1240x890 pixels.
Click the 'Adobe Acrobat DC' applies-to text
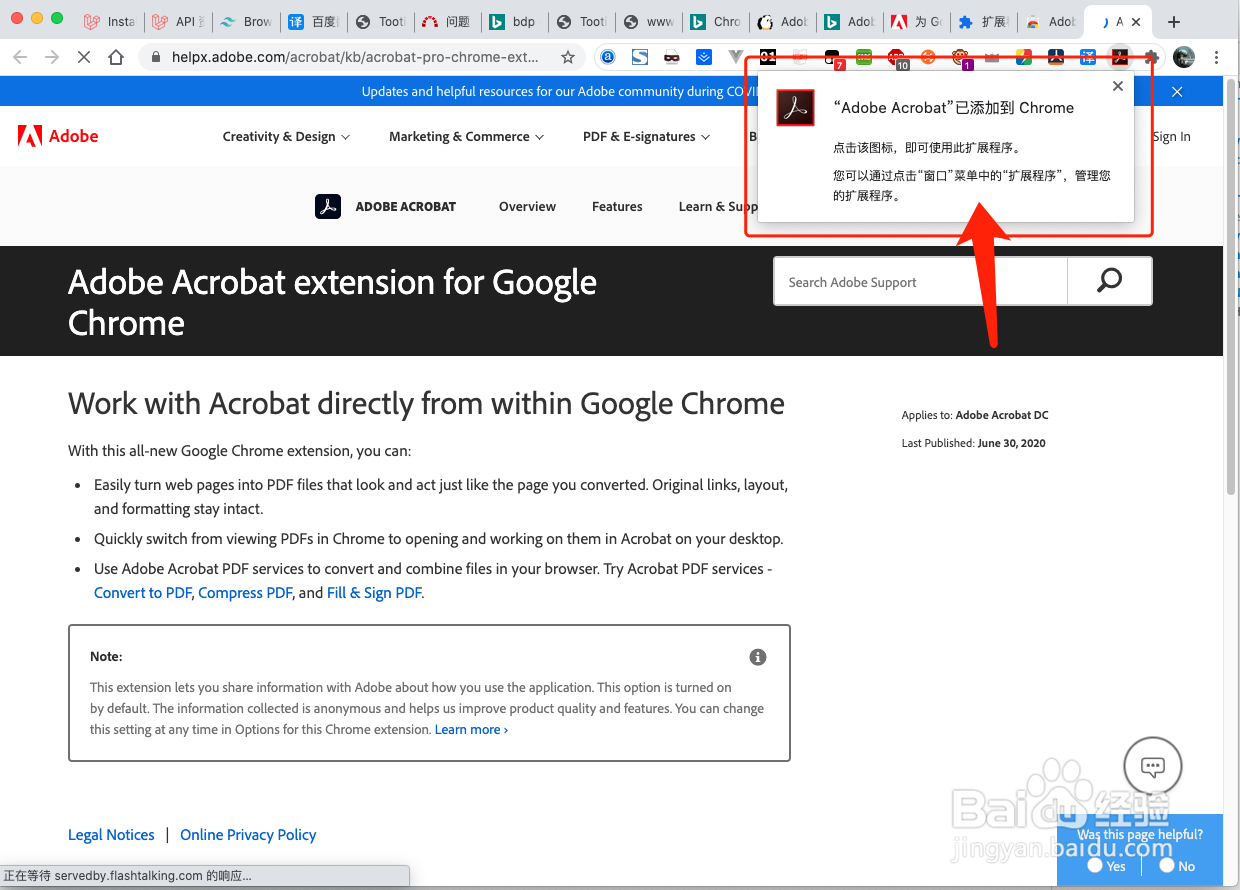pos(1002,415)
